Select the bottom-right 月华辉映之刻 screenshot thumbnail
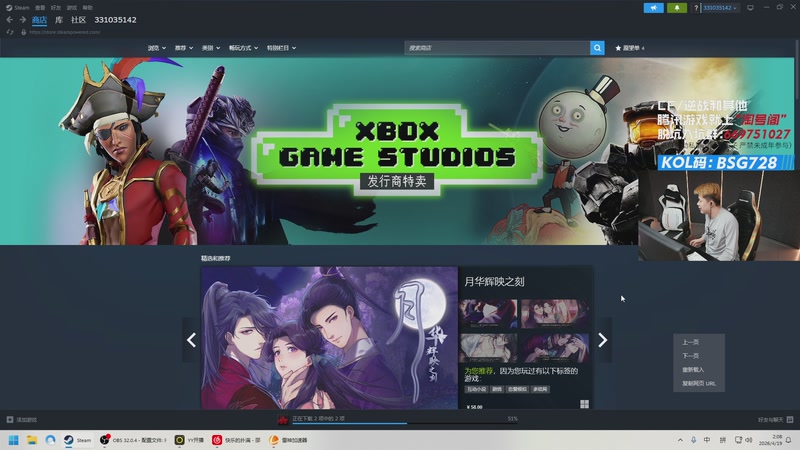The width and height of the screenshot is (800, 450). 555,348
